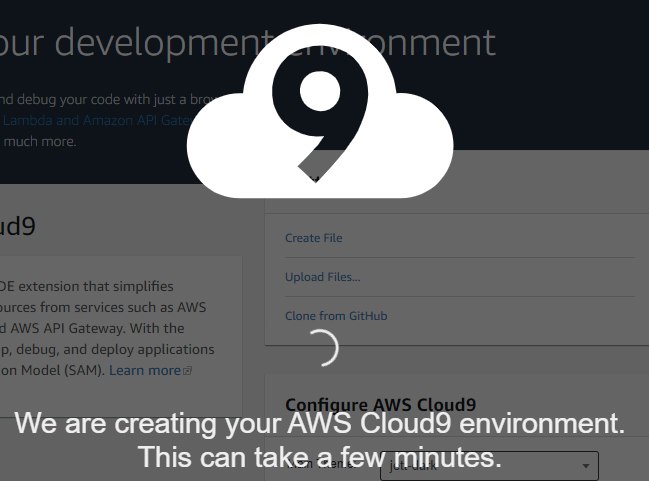Click the theme selection combo box field
The image size is (649, 481).
480,467
